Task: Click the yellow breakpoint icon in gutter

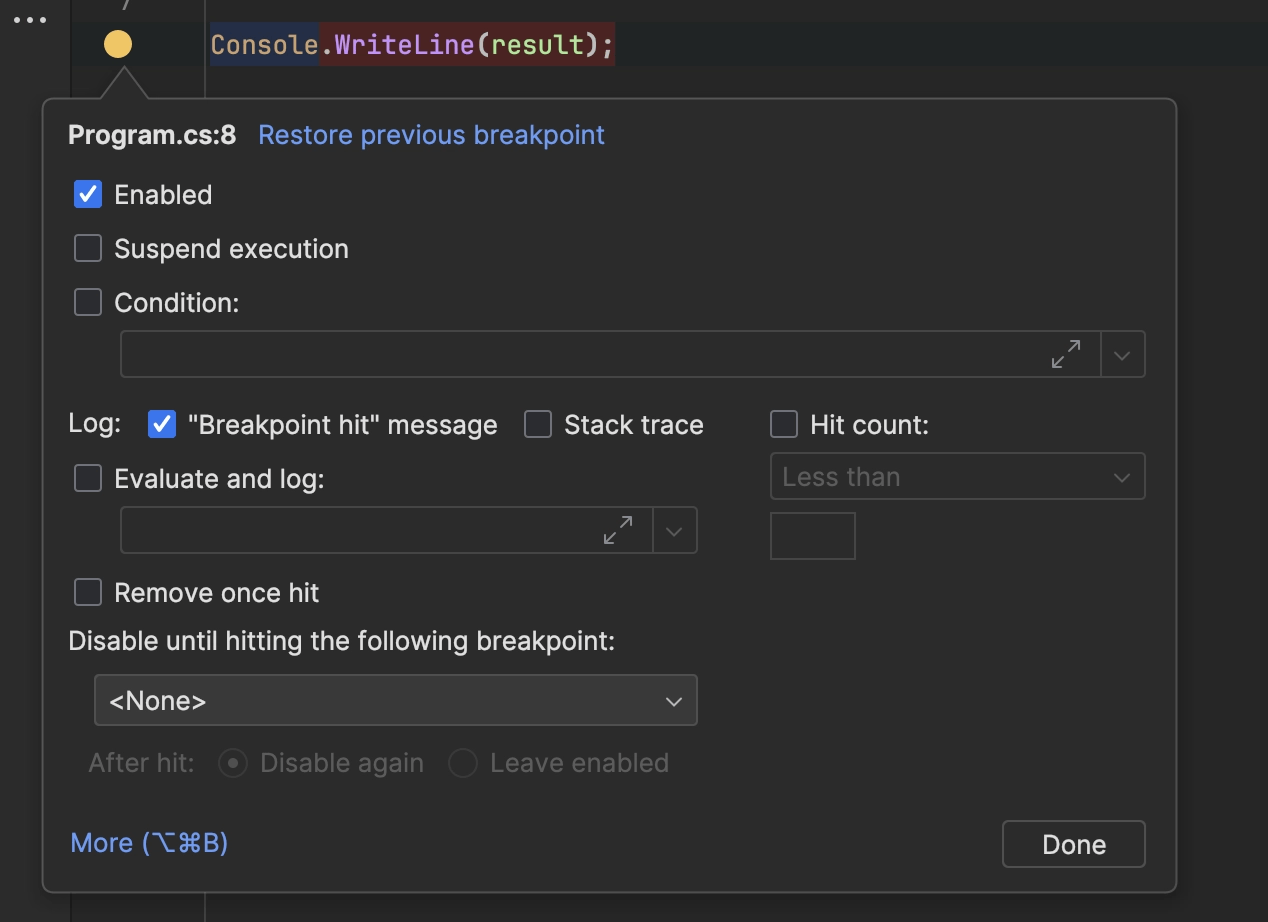Action: [118, 44]
